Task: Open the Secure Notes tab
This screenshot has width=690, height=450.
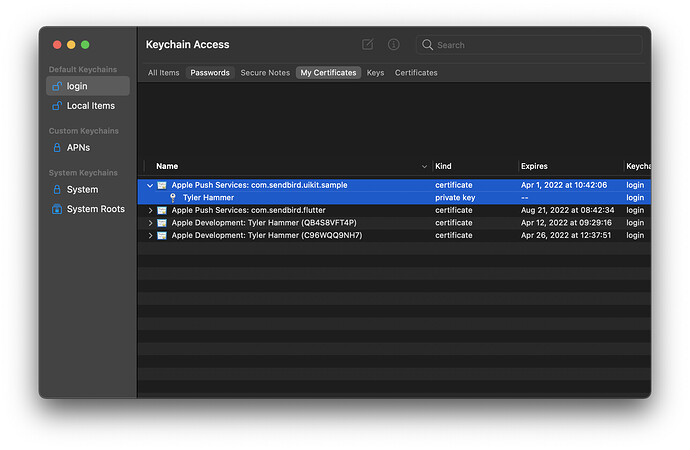Action: coord(265,73)
